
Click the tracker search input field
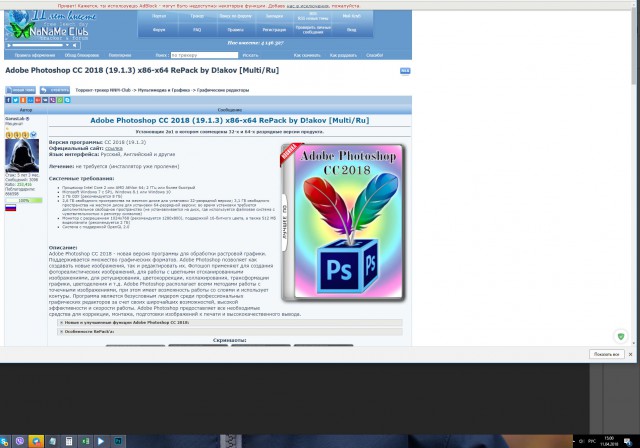point(204,55)
